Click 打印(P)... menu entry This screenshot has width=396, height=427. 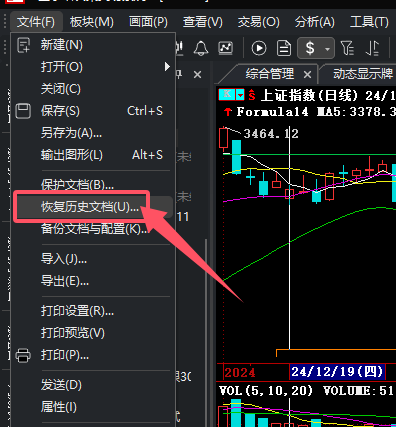[93, 355]
